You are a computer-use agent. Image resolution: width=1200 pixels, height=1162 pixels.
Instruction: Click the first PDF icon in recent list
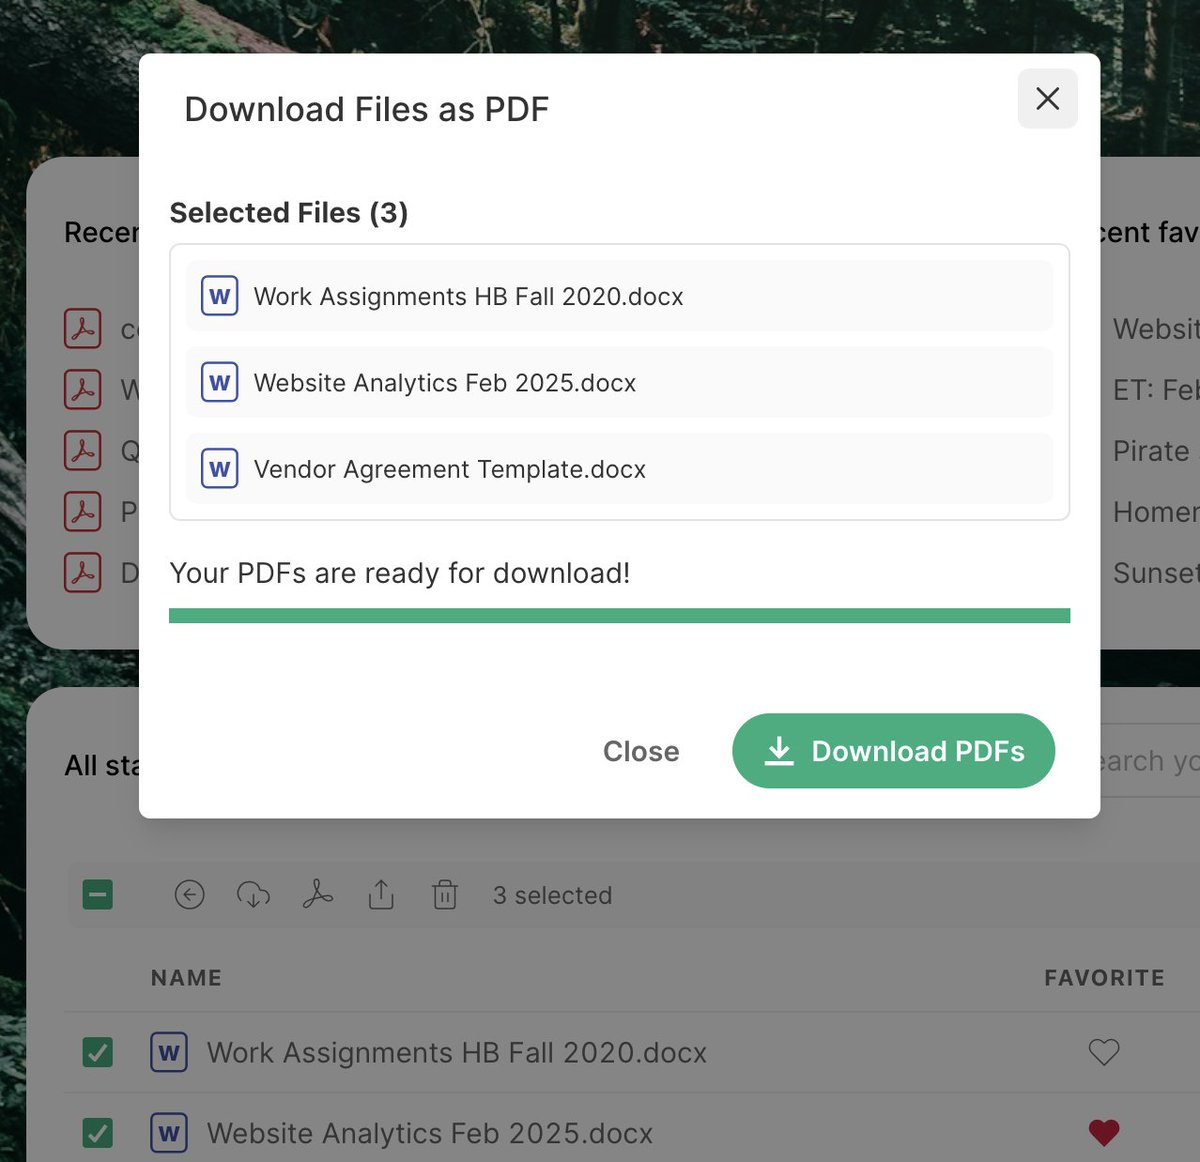tap(83, 328)
